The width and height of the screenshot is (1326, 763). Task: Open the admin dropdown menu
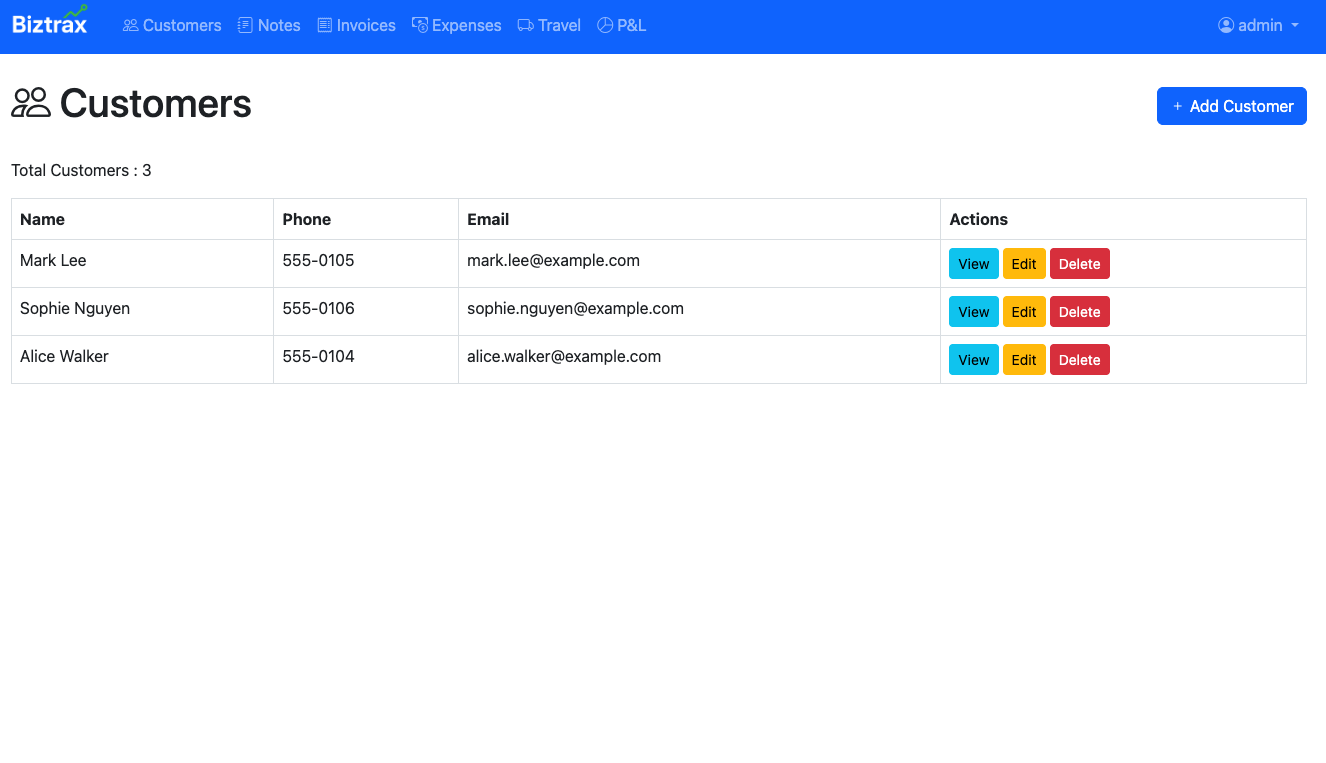pos(1258,25)
